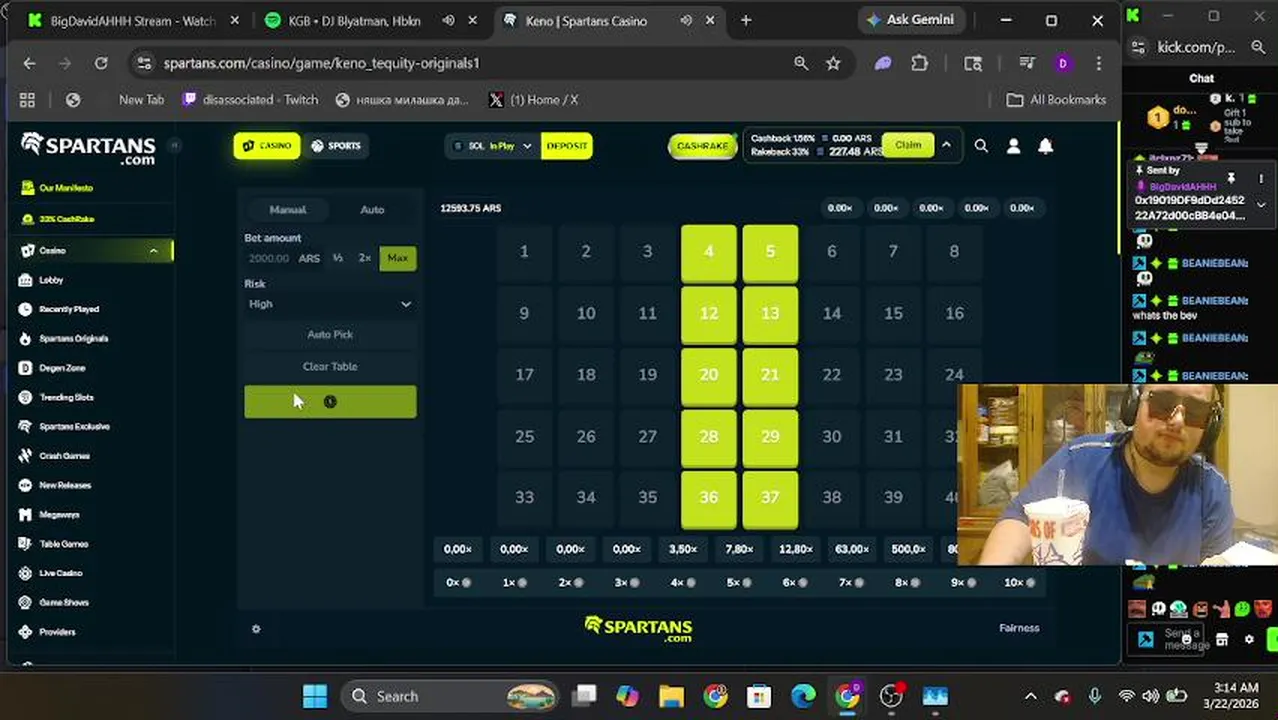Switch to the Sports top tab
1278x720 pixels.
(336, 146)
